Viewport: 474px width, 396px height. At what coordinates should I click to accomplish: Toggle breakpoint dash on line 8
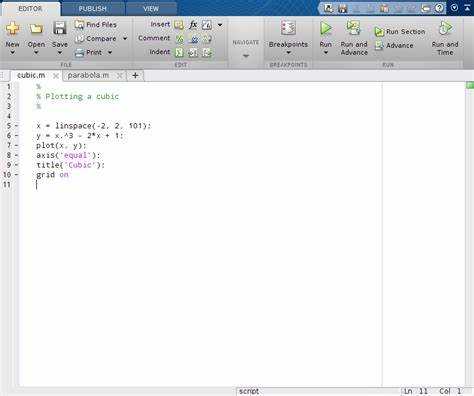(x=16, y=155)
